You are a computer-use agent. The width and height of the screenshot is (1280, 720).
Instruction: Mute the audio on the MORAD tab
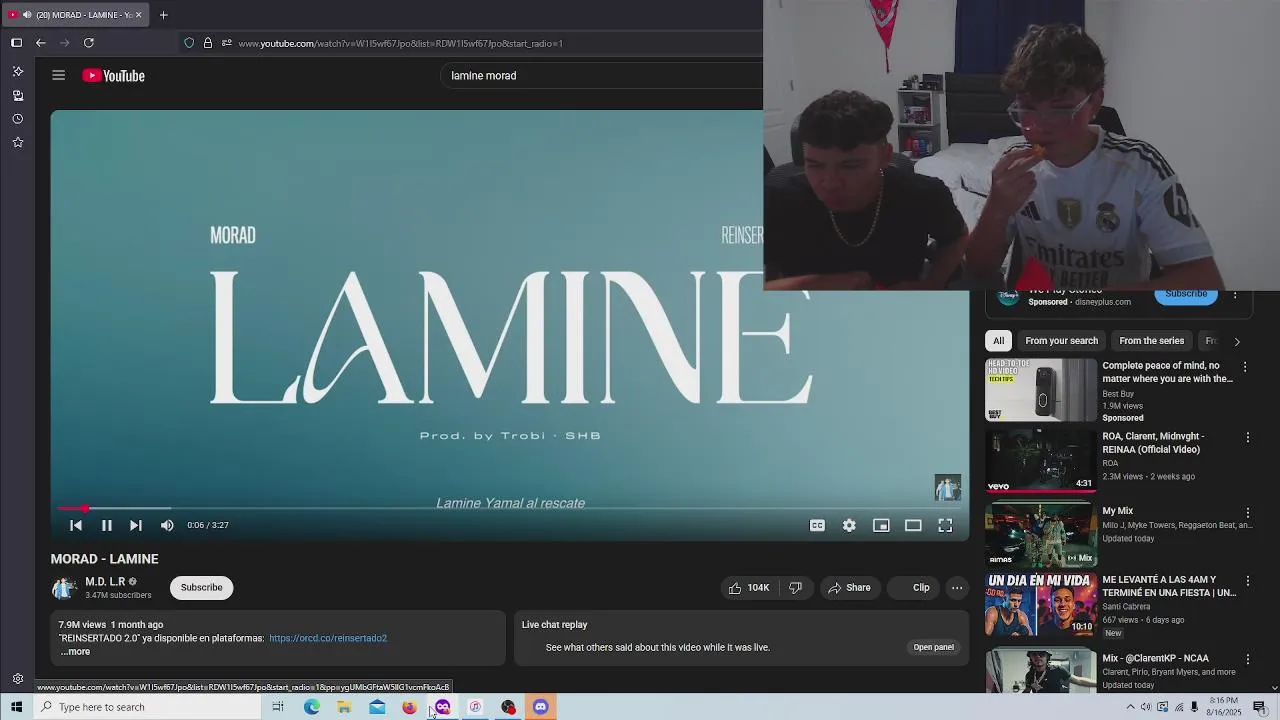[26, 15]
